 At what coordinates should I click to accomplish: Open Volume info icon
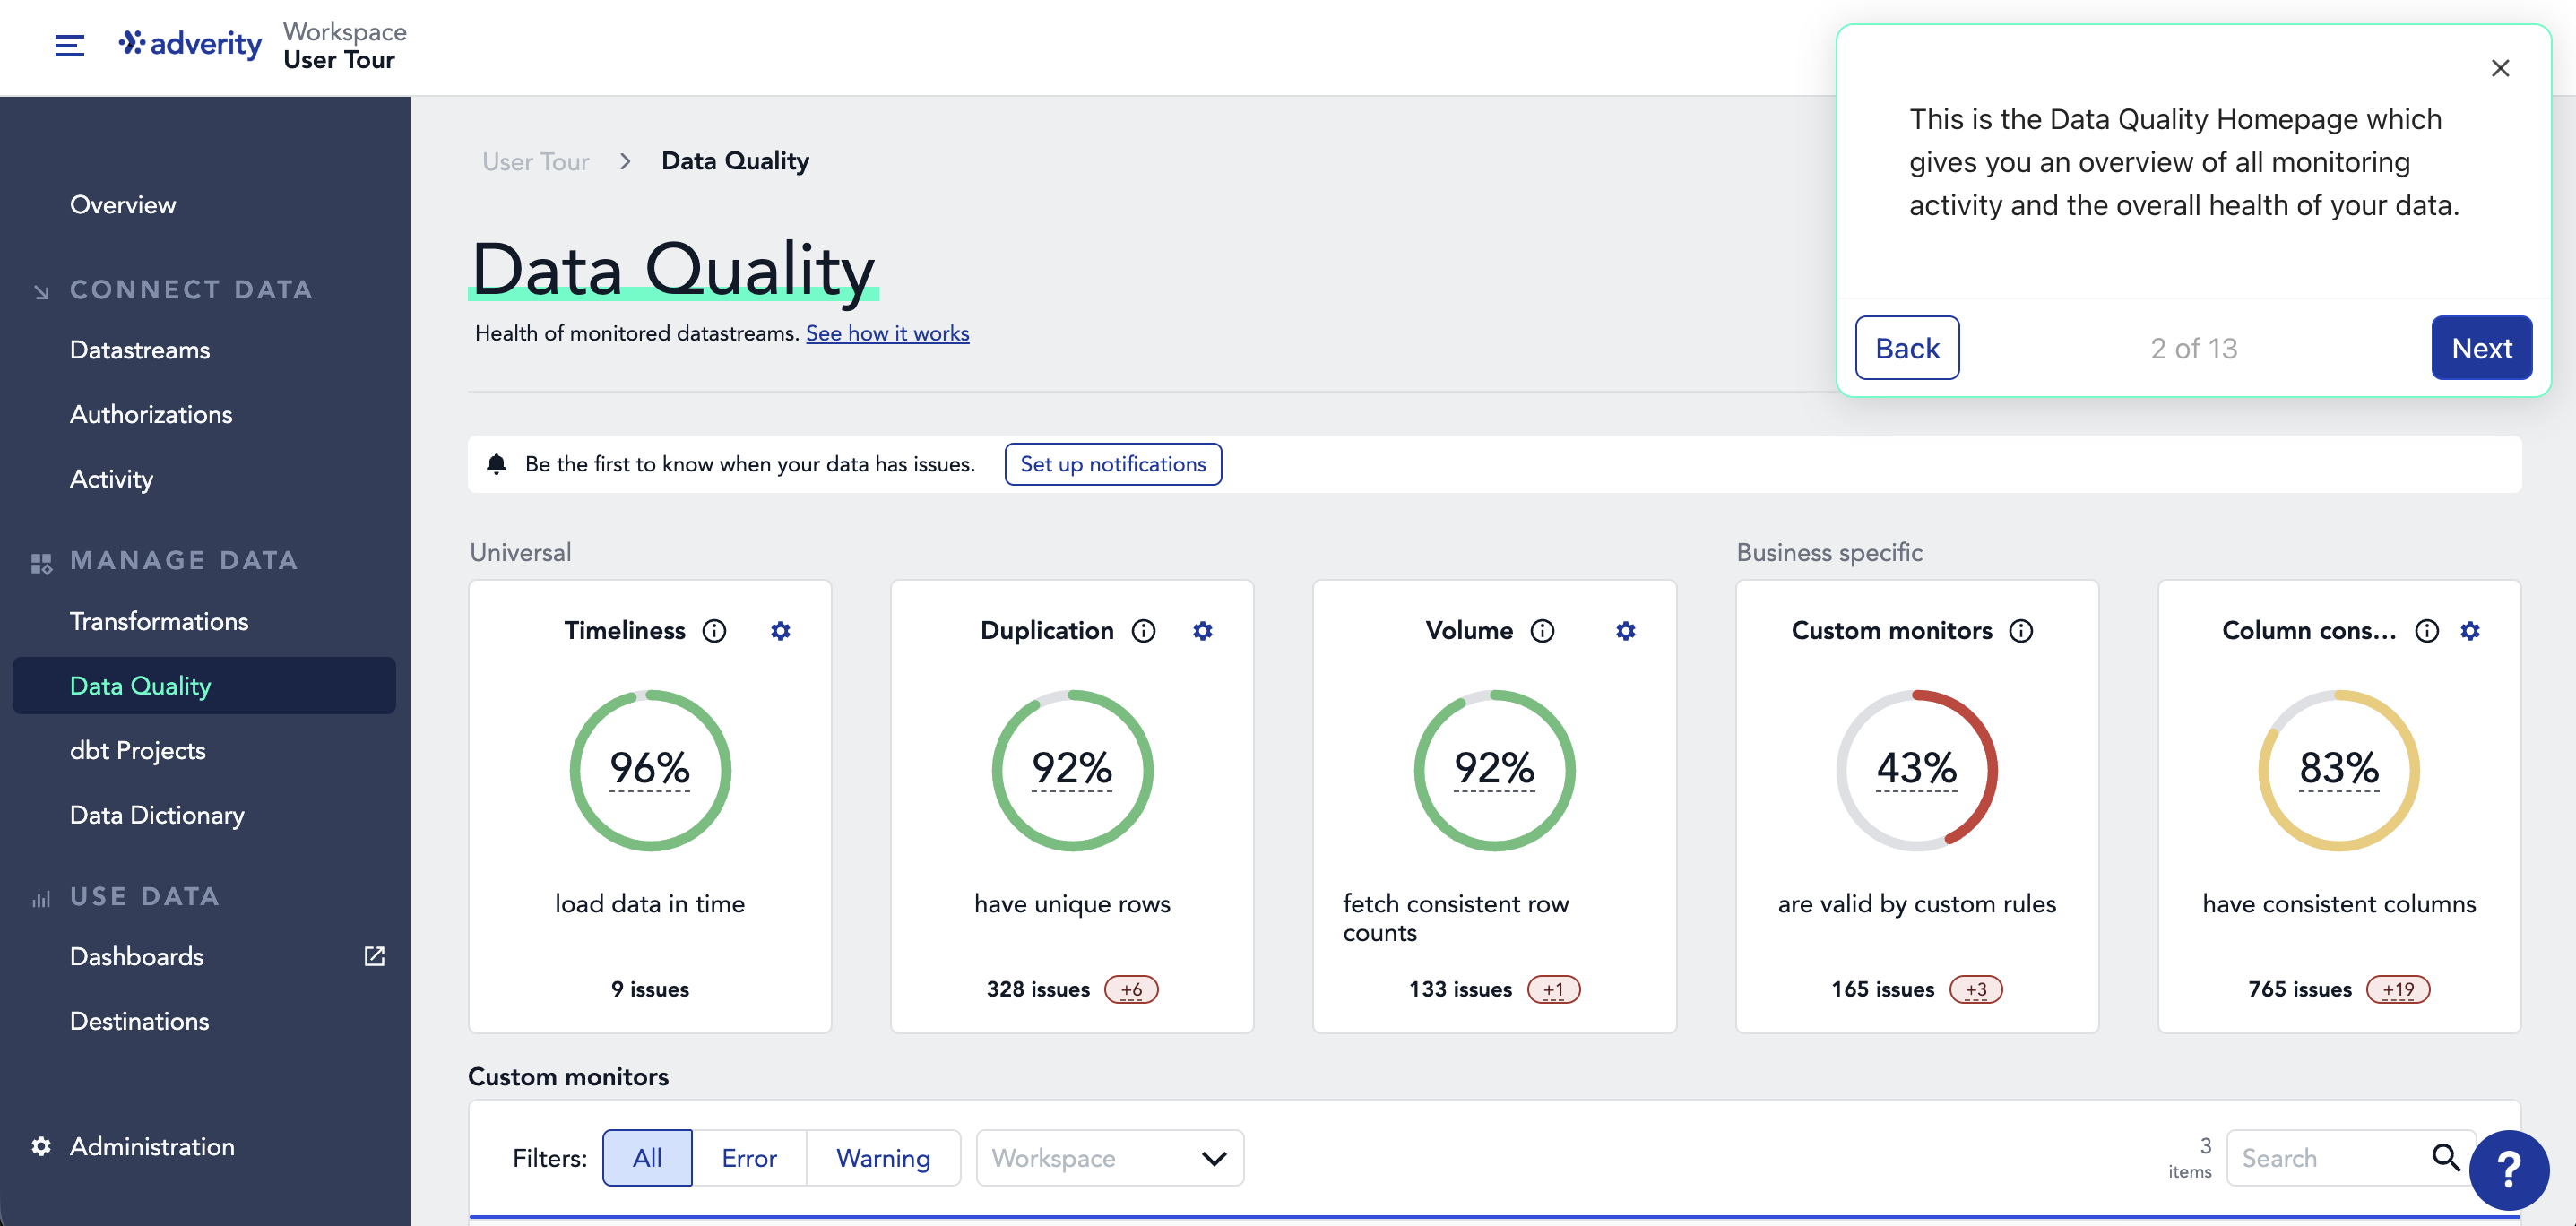pos(1543,631)
